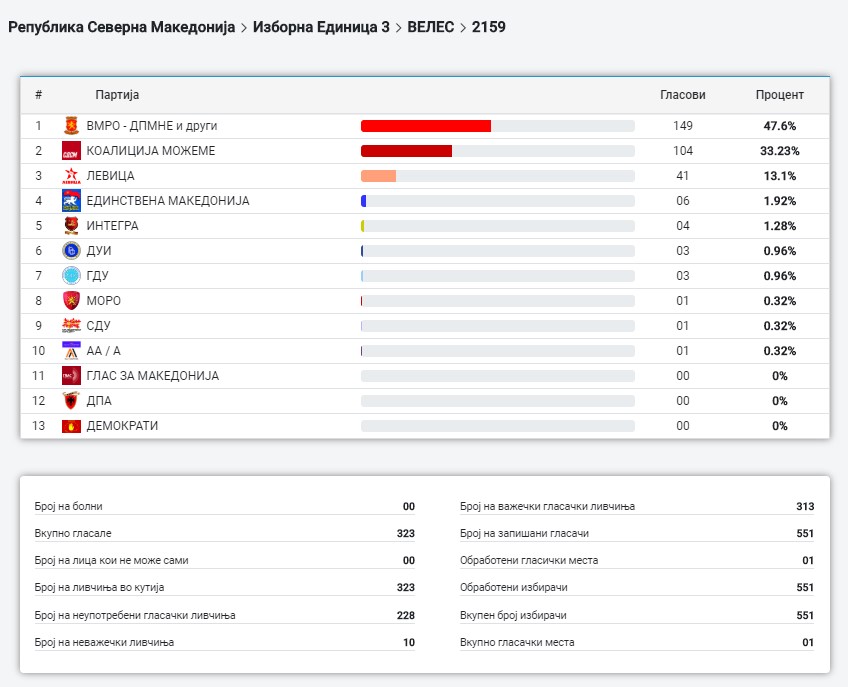
Task: Click the ВМРО - ДПМНЕ party logo icon
Action: [71, 126]
